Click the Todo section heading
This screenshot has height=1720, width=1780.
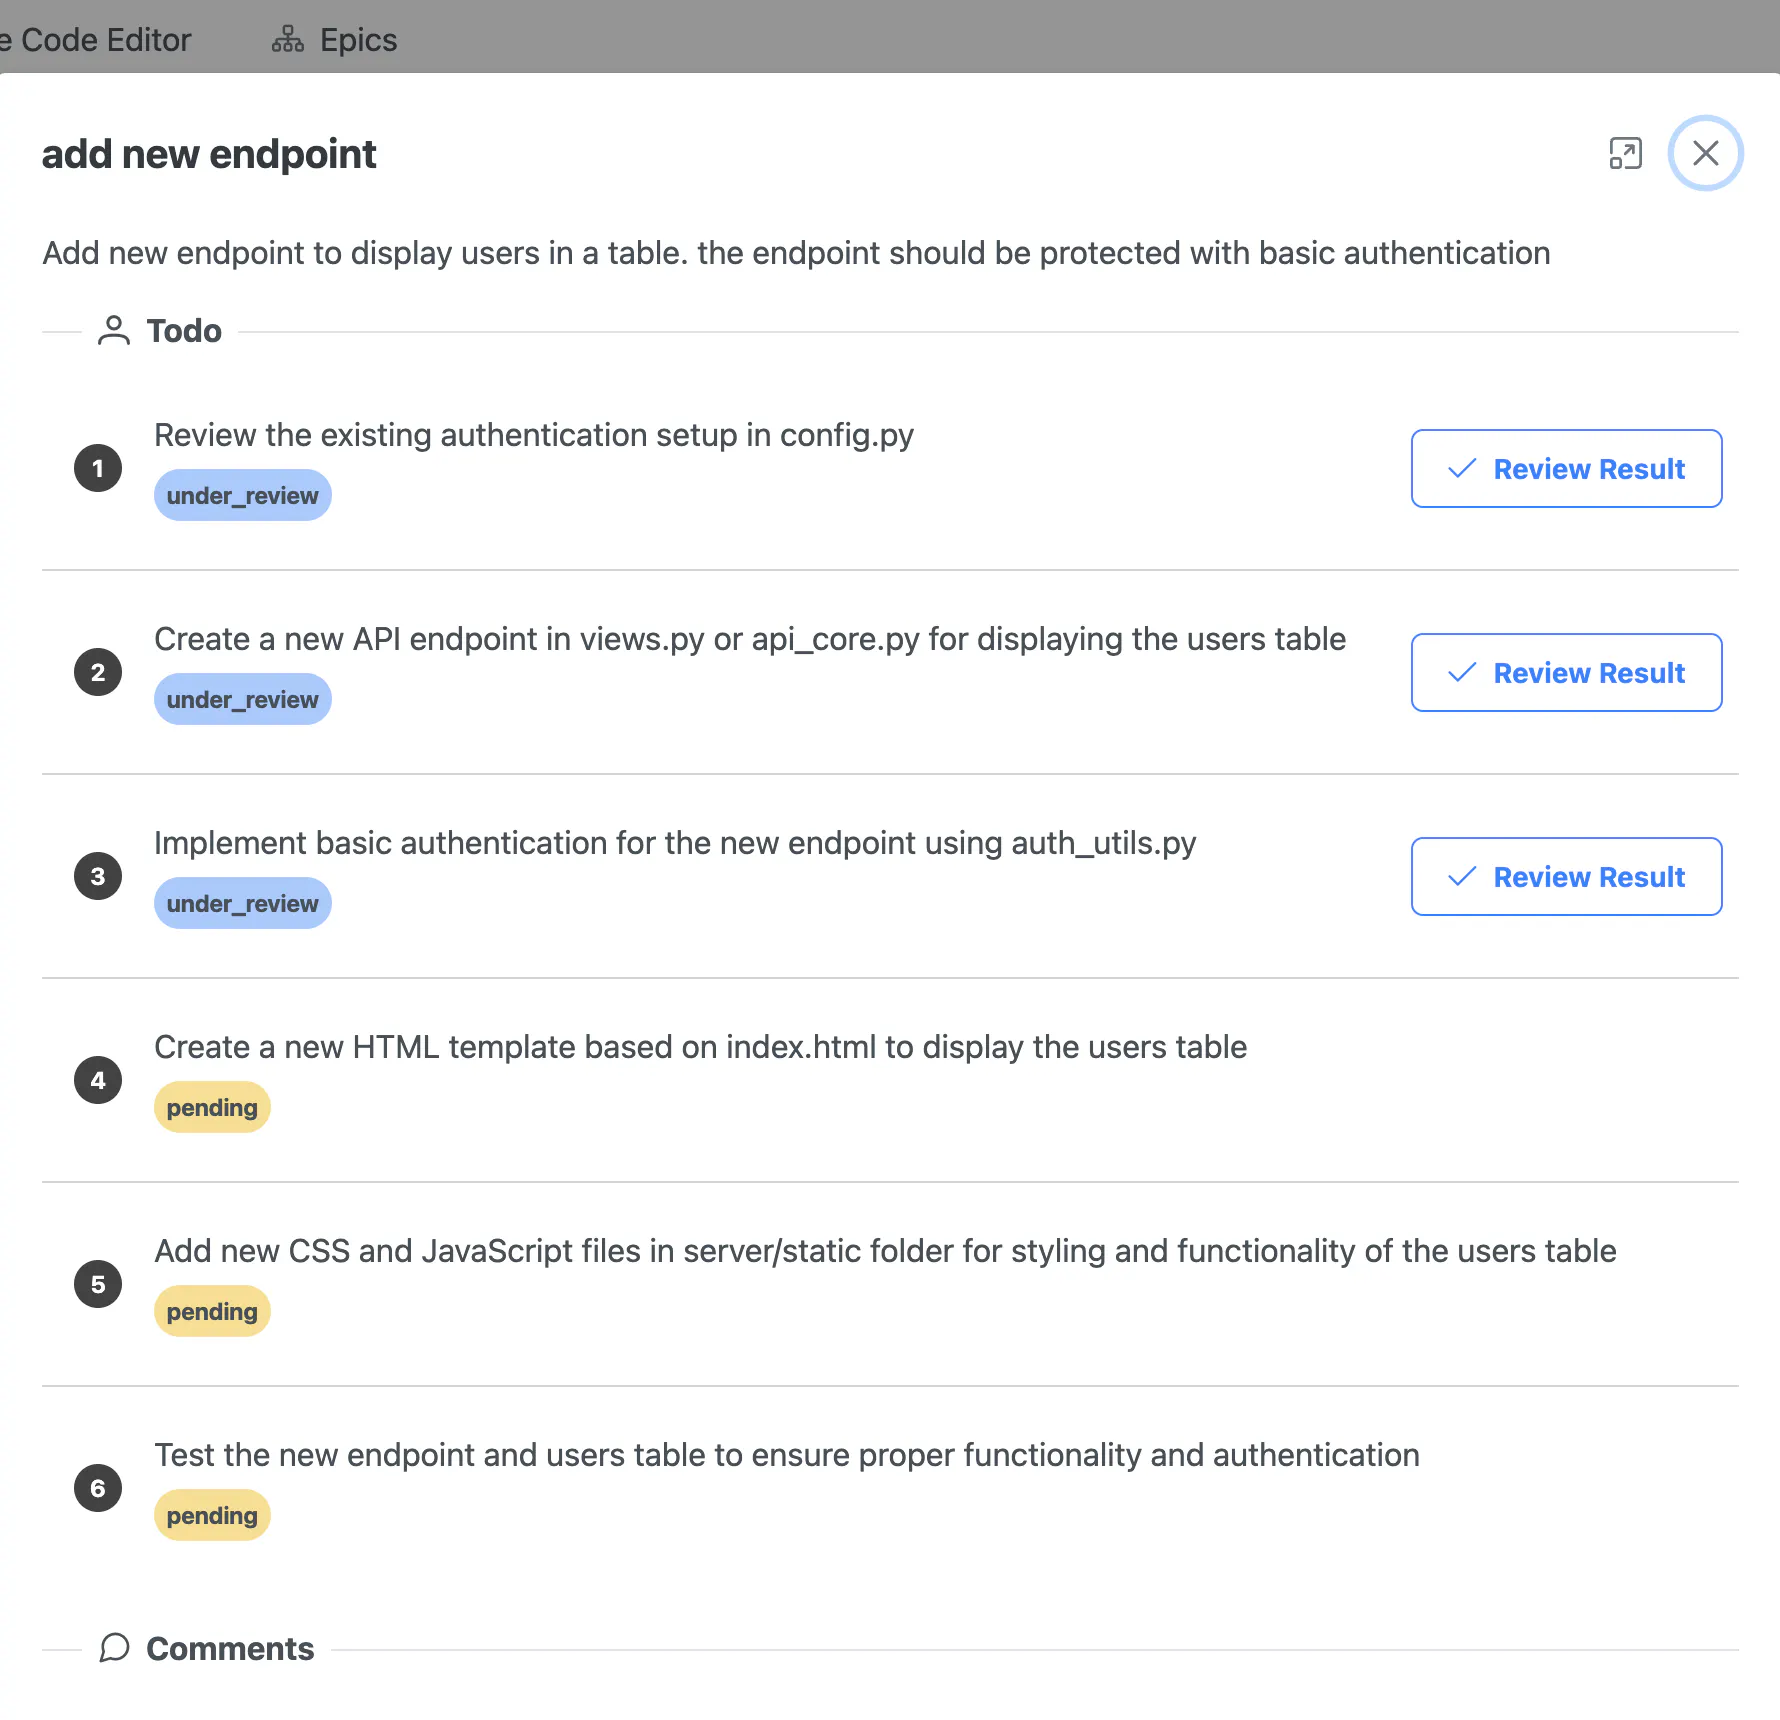point(184,331)
